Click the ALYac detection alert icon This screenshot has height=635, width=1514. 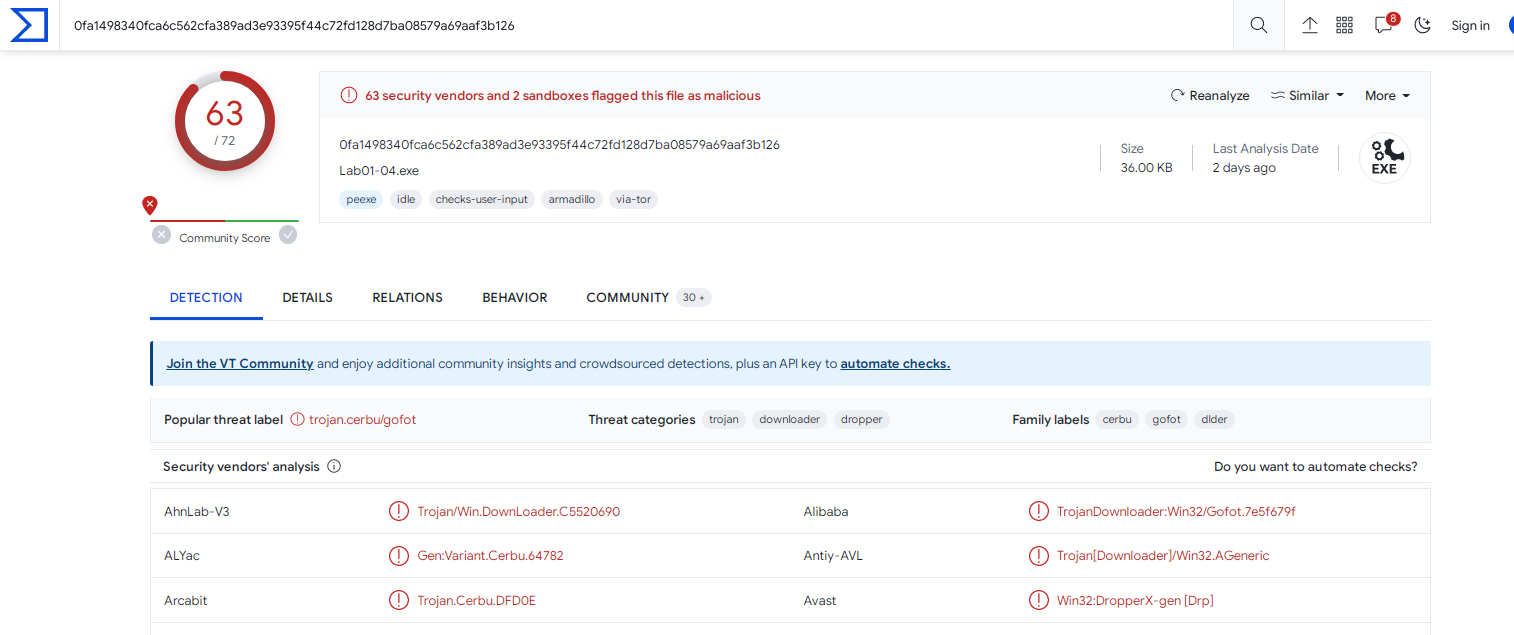[399, 556]
